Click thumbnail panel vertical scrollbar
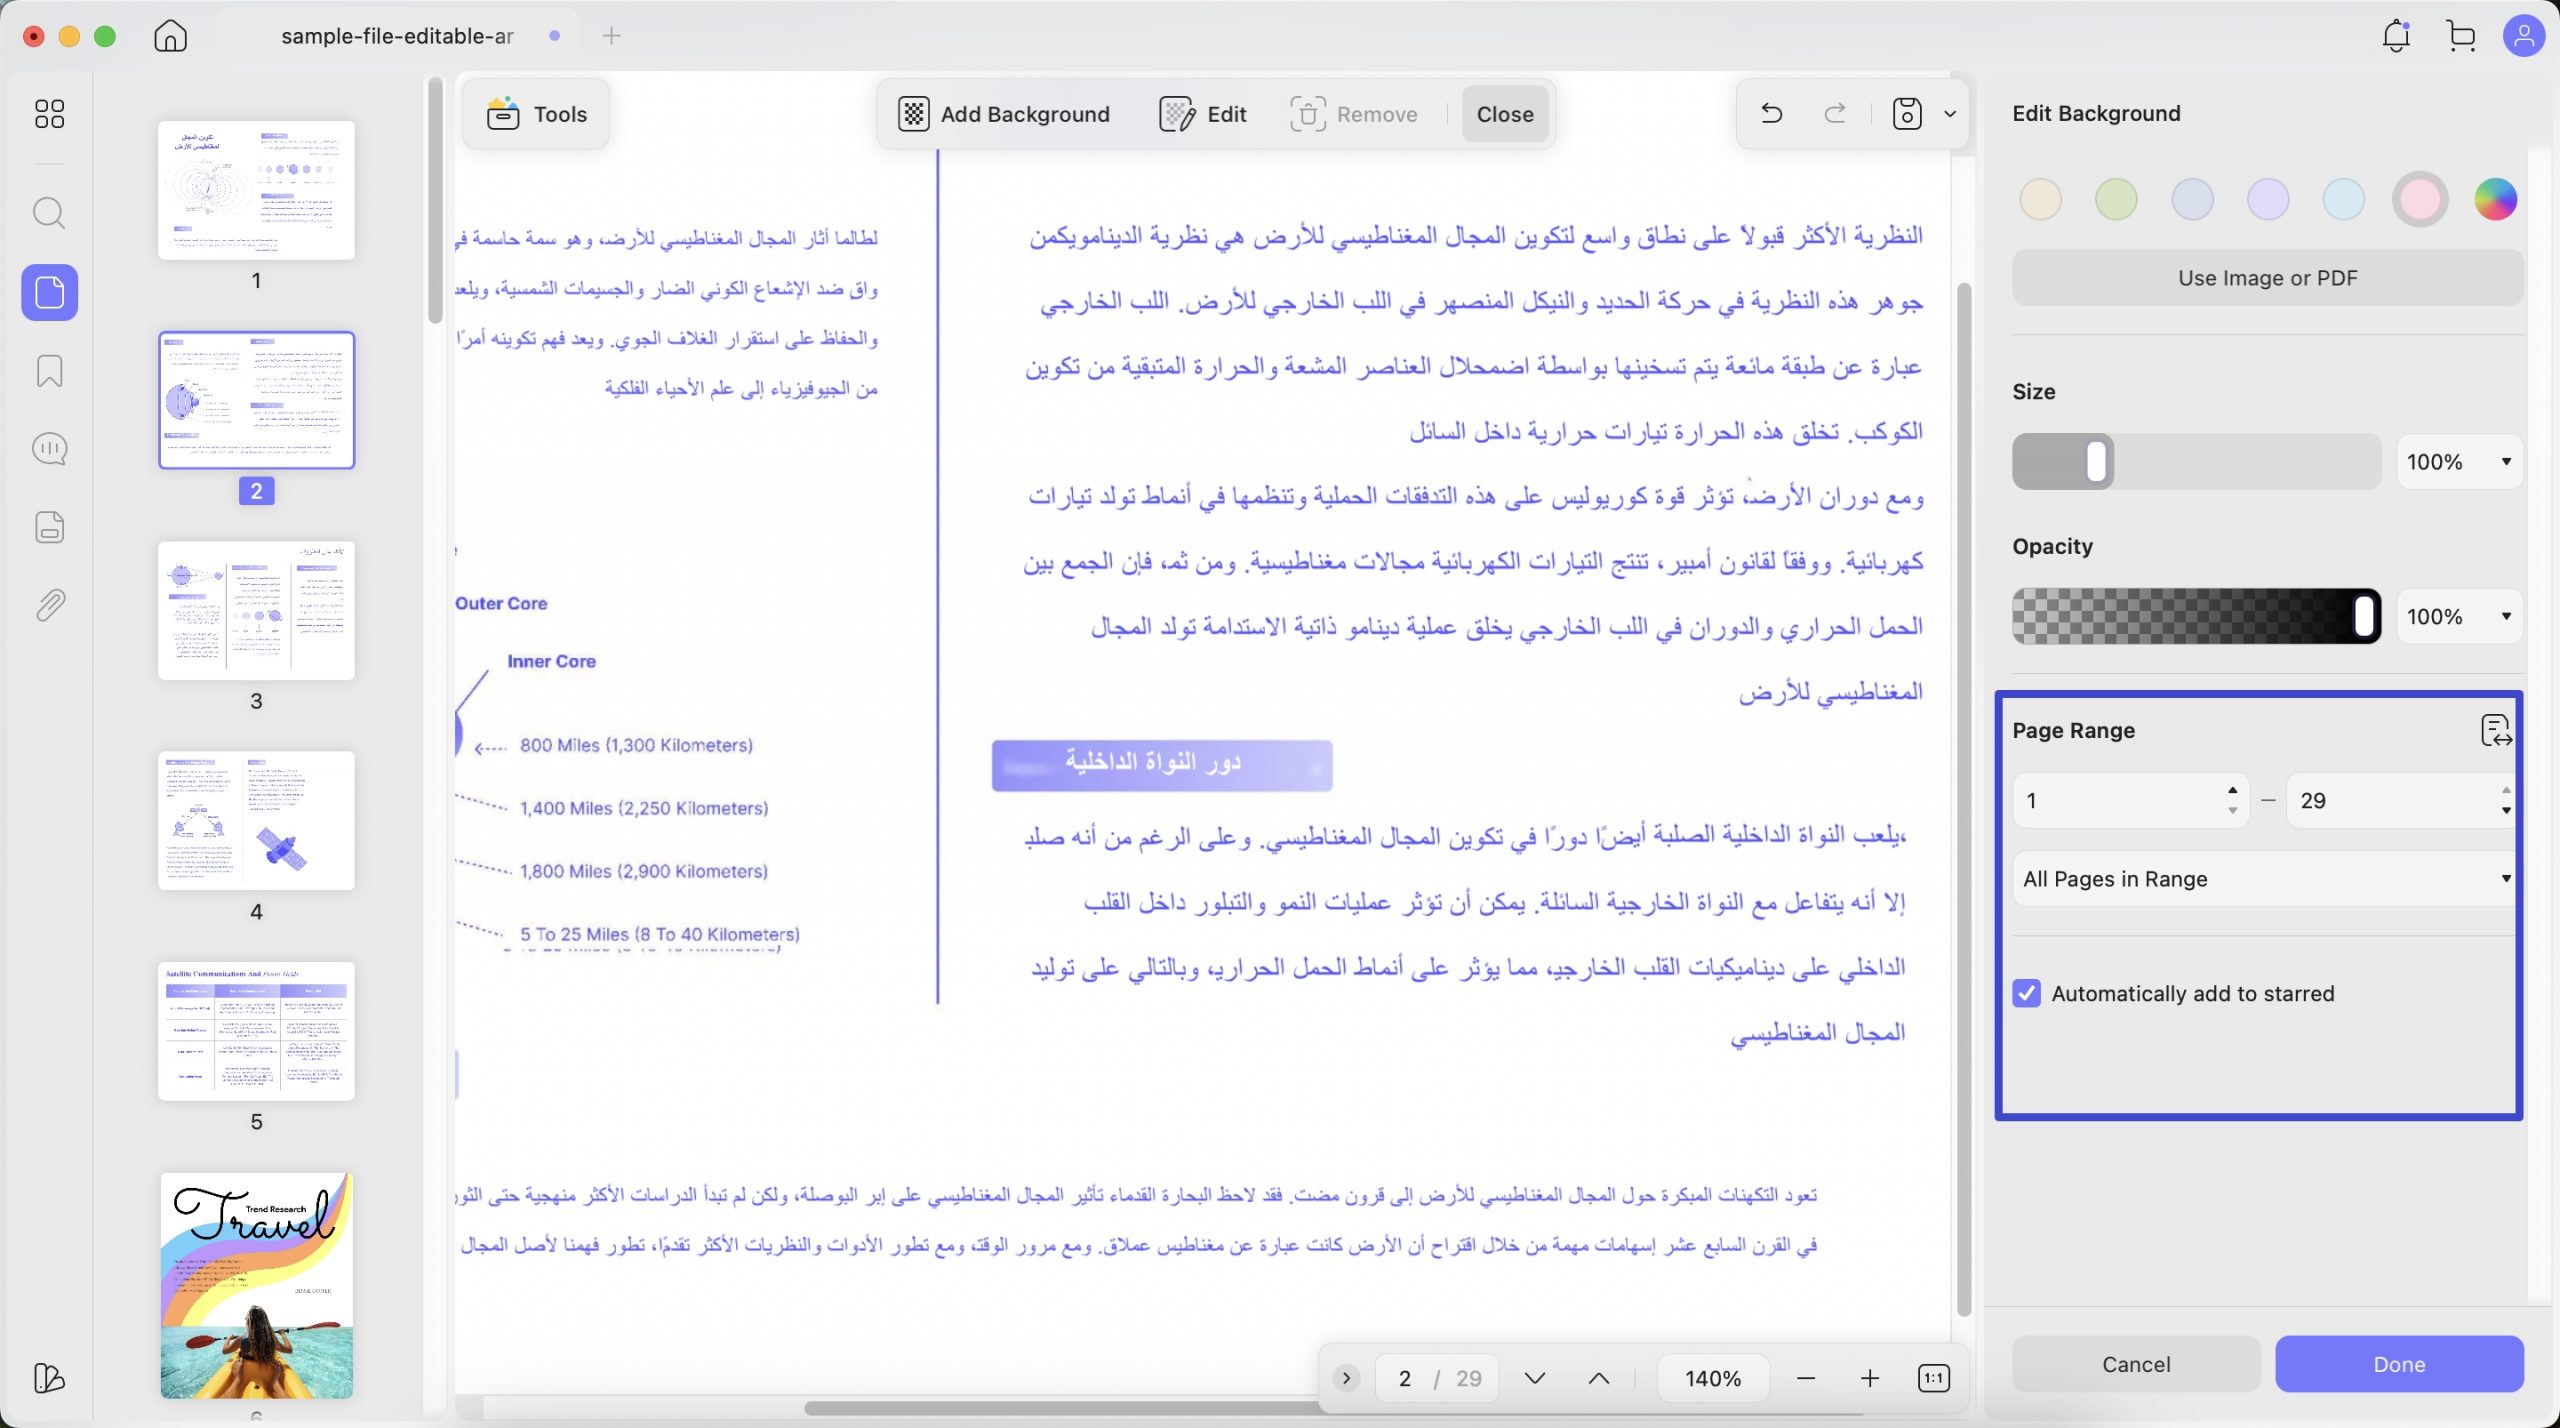The height and width of the screenshot is (1428, 2560). (435, 201)
